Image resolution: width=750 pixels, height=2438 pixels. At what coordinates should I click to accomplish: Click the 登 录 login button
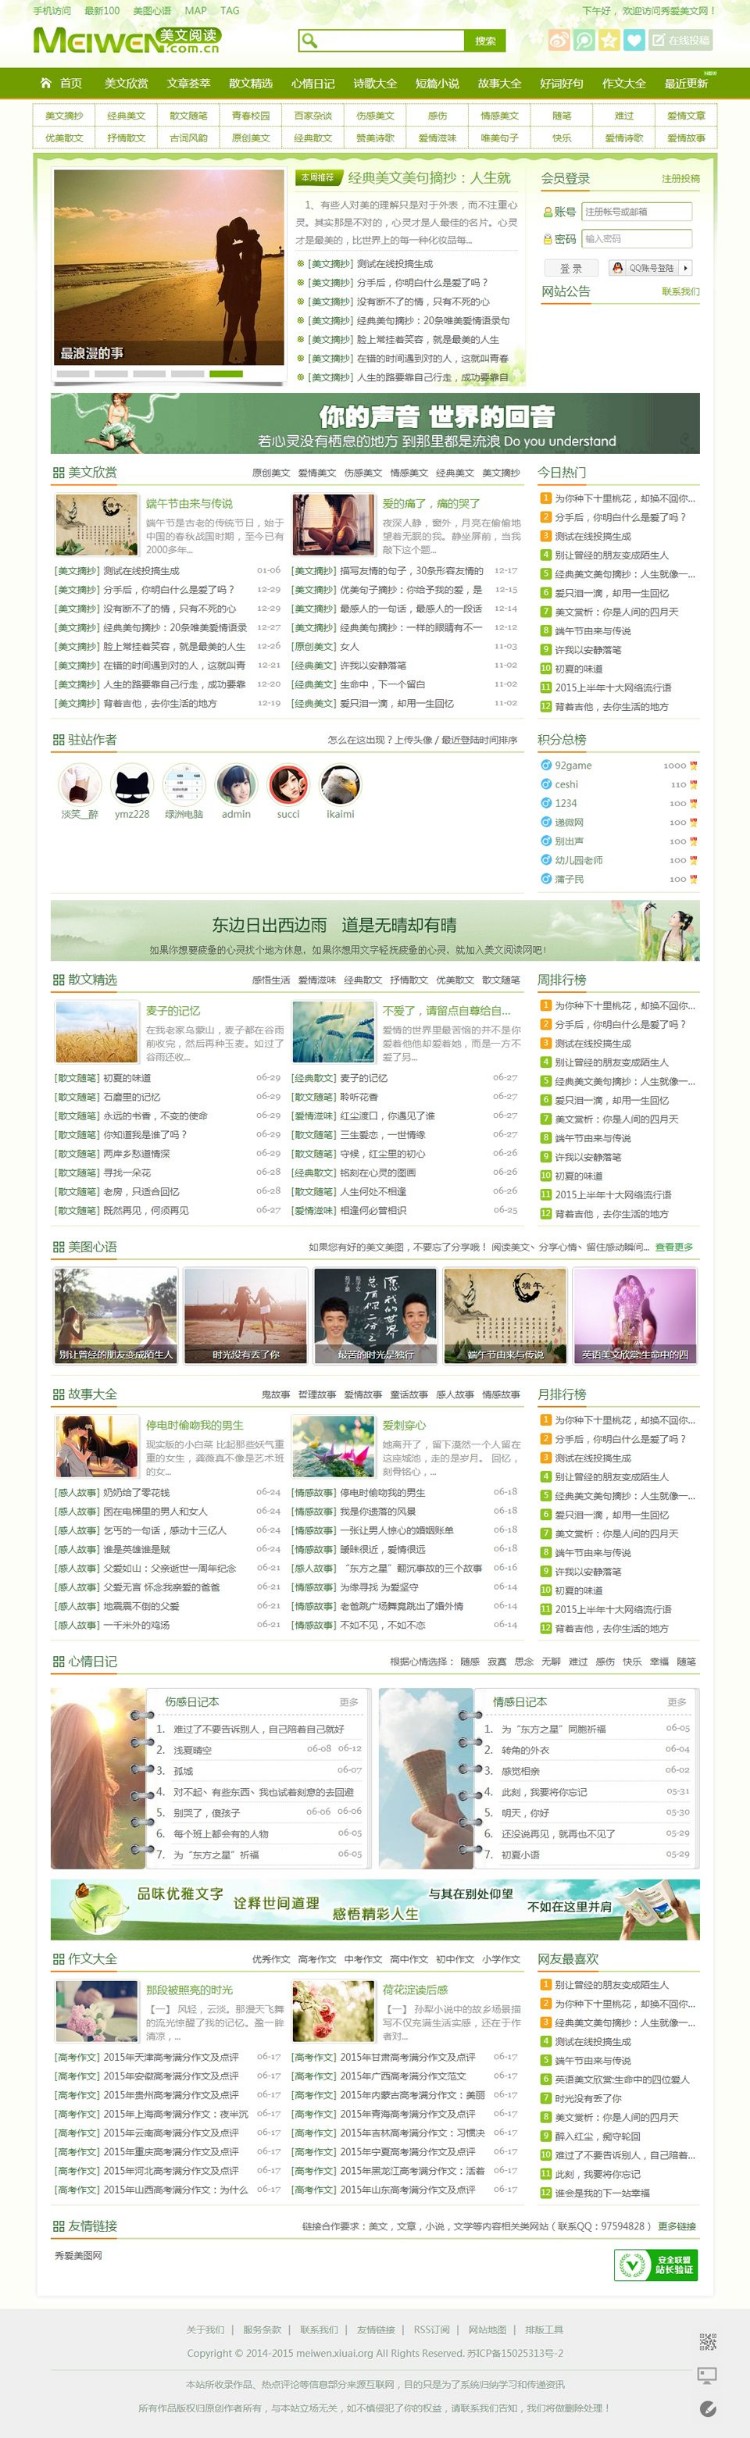click(x=571, y=268)
